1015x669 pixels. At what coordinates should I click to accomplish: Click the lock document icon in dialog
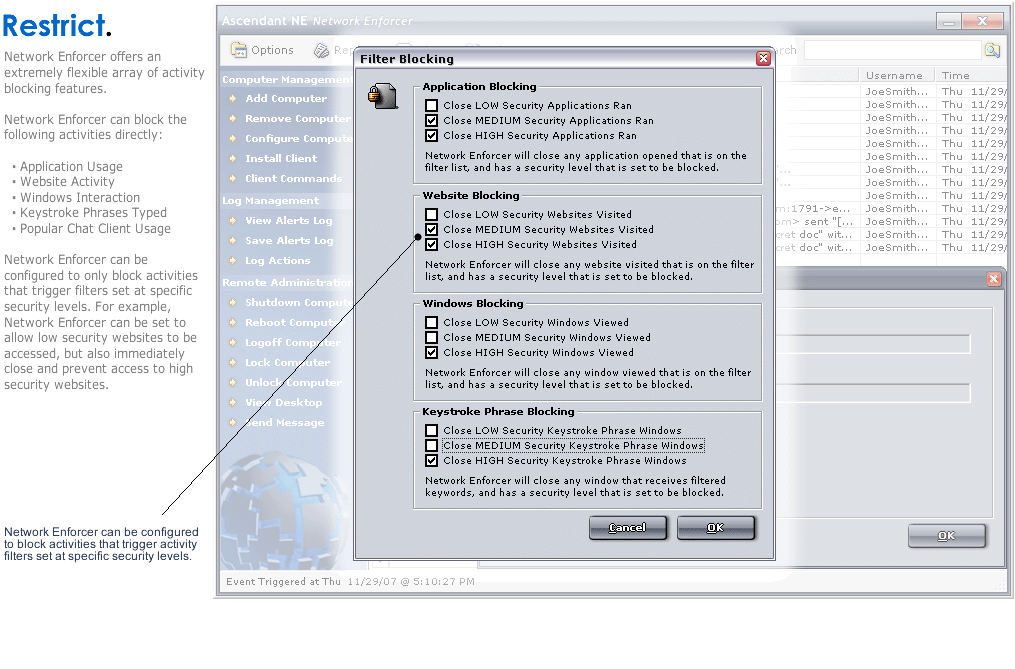pos(377,95)
